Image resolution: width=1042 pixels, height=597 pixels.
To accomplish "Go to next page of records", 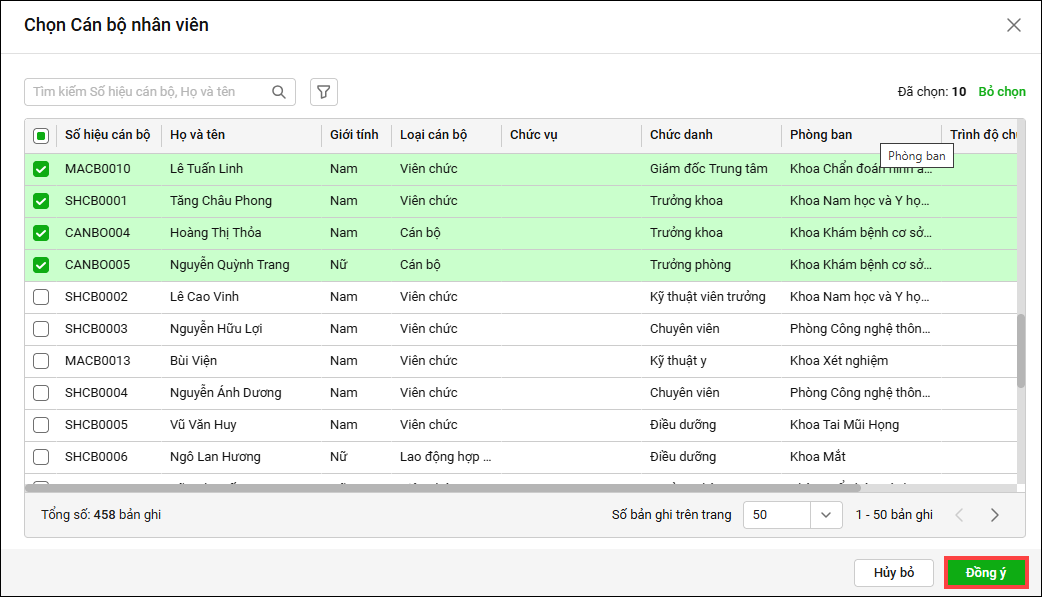I will coord(994,515).
